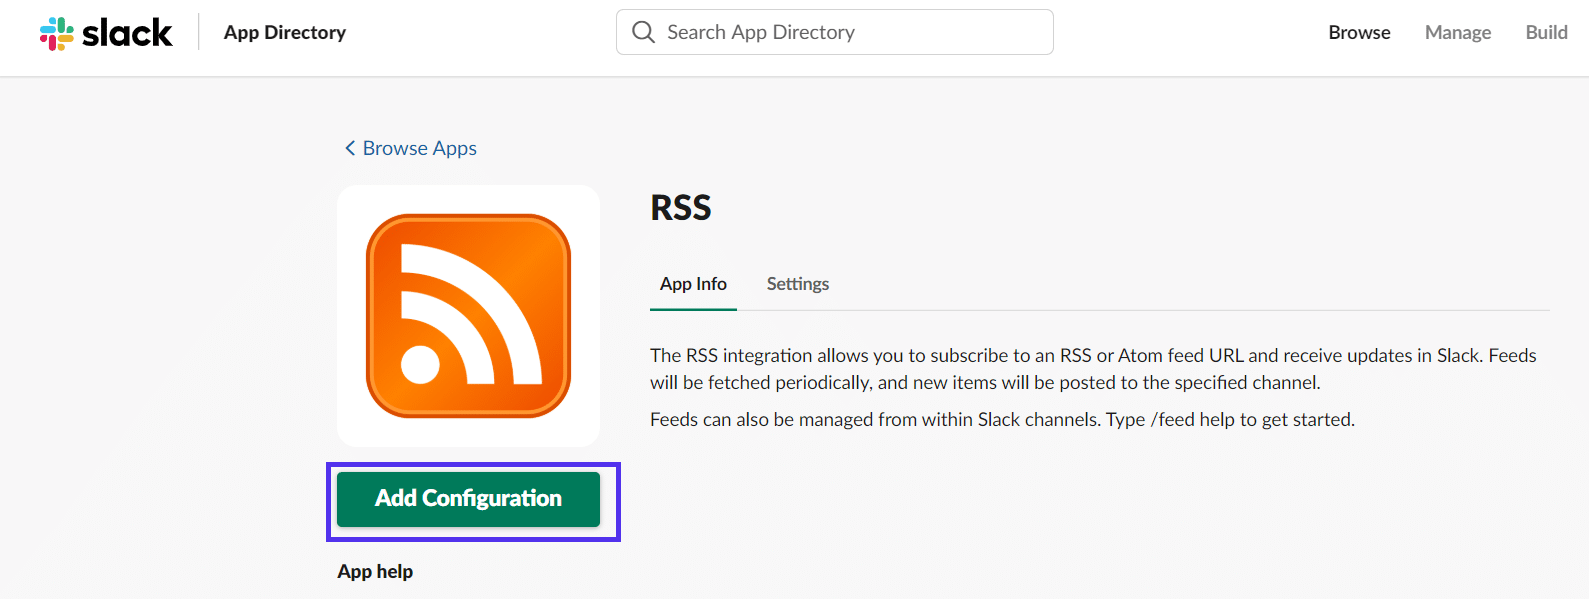
Task: Select the App Info tab
Action: pyautogui.click(x=693, y=284)
